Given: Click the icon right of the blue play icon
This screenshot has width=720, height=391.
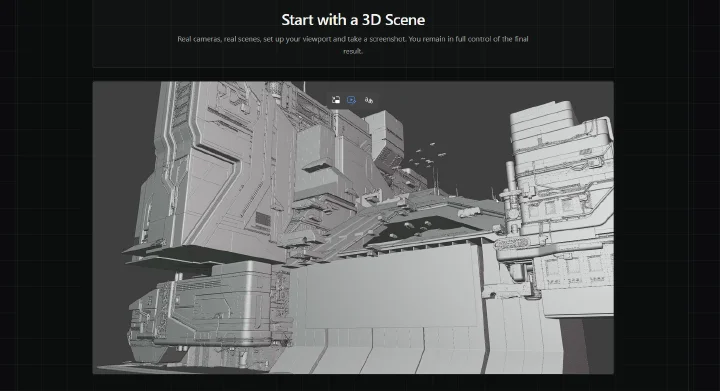Looking at the screenshot, I should (x=369, y=100).
